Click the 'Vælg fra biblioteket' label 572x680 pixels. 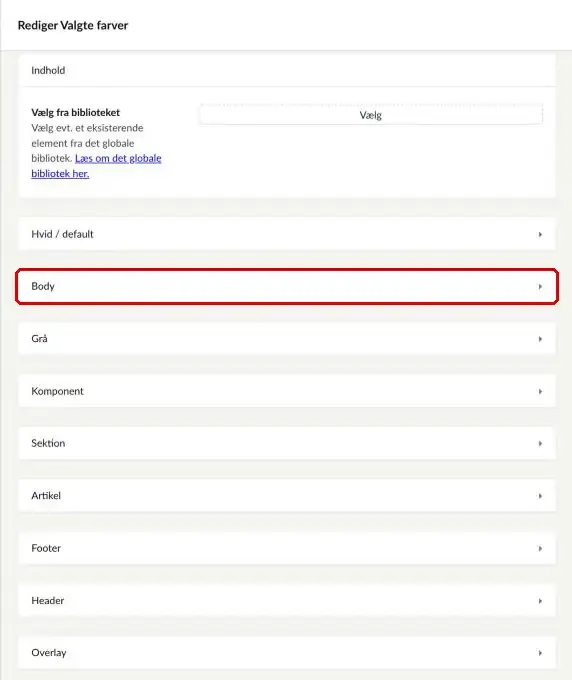tap(75, 112)
